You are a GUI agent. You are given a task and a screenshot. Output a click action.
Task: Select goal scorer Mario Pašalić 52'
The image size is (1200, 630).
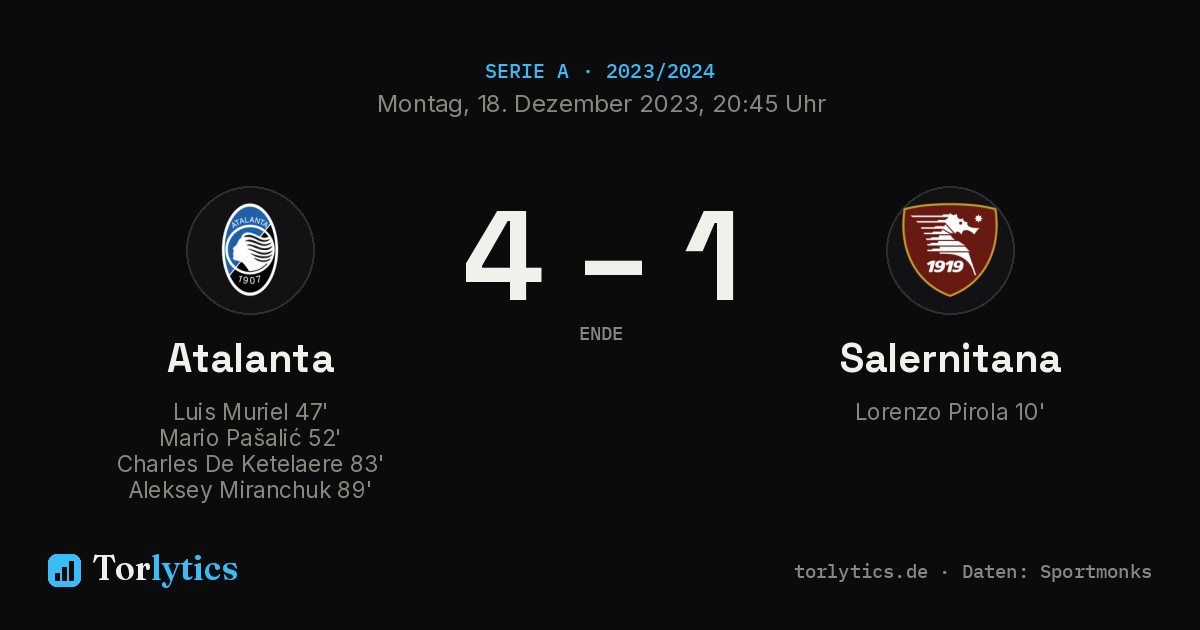pyautogui.click(x=250, y=438)
